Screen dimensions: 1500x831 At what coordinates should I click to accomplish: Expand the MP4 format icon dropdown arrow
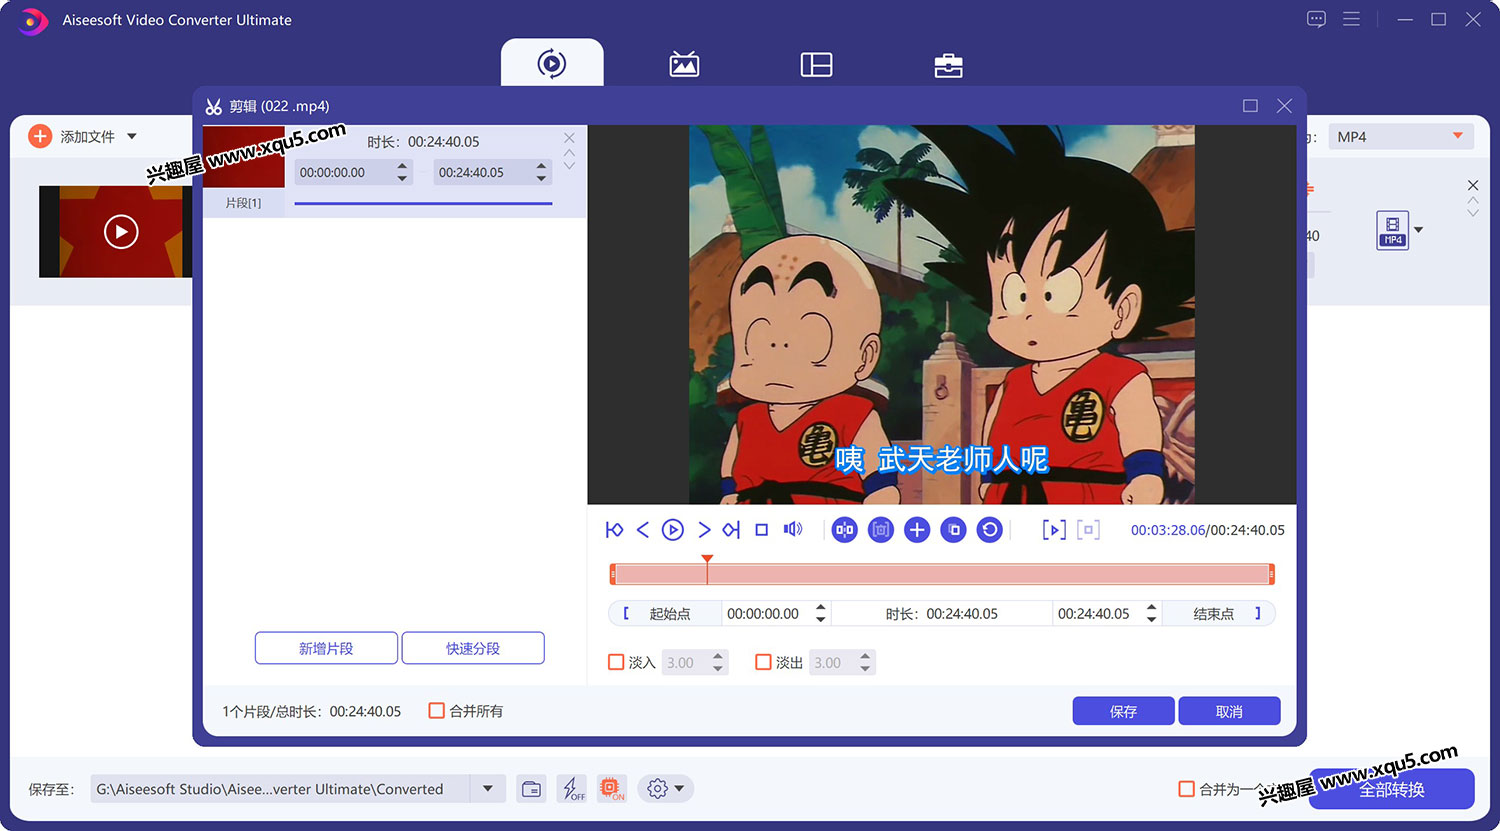coord(1418,230)
